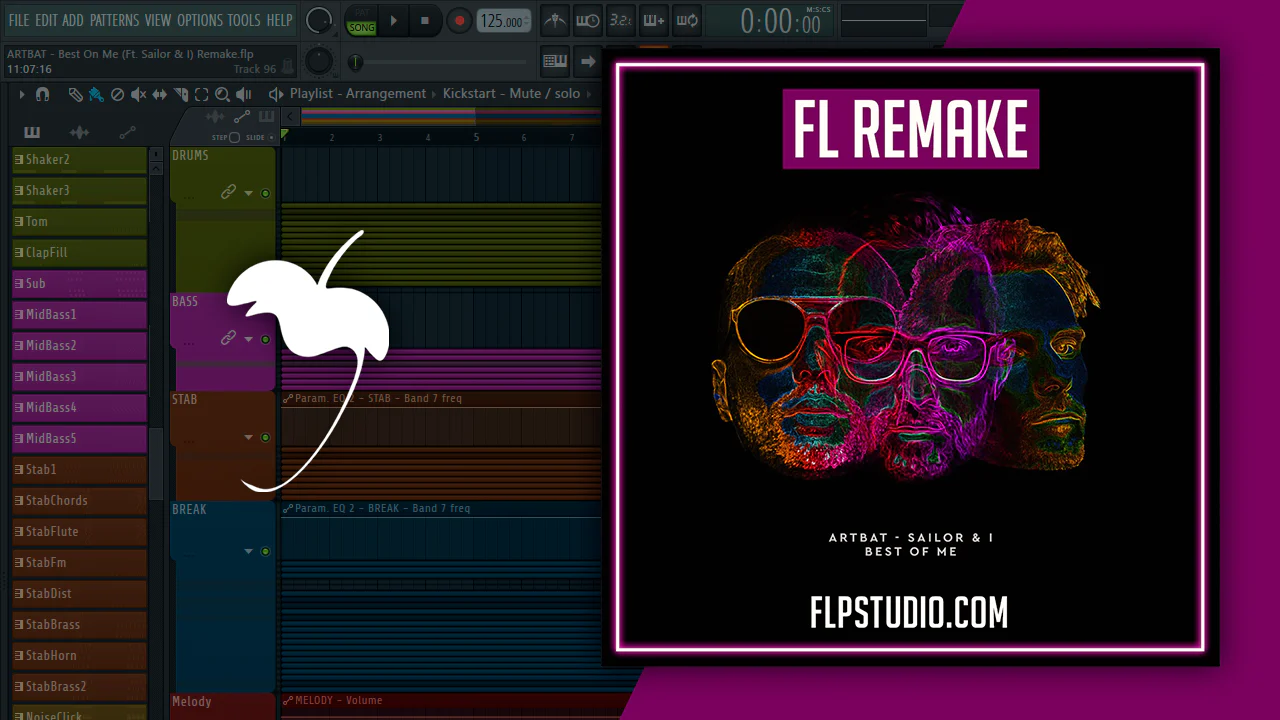Open the DRUMS track dropdown arrow
The width and height of the screenshot is (1280, 720).
(x=249, y=193)
